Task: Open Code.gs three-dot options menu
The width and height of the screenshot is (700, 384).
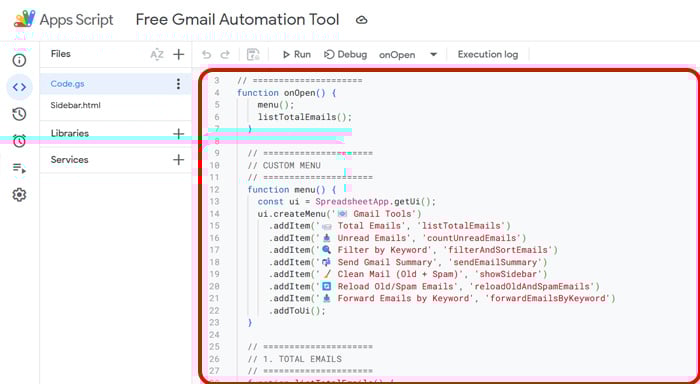Action: [x=178, y=83]
